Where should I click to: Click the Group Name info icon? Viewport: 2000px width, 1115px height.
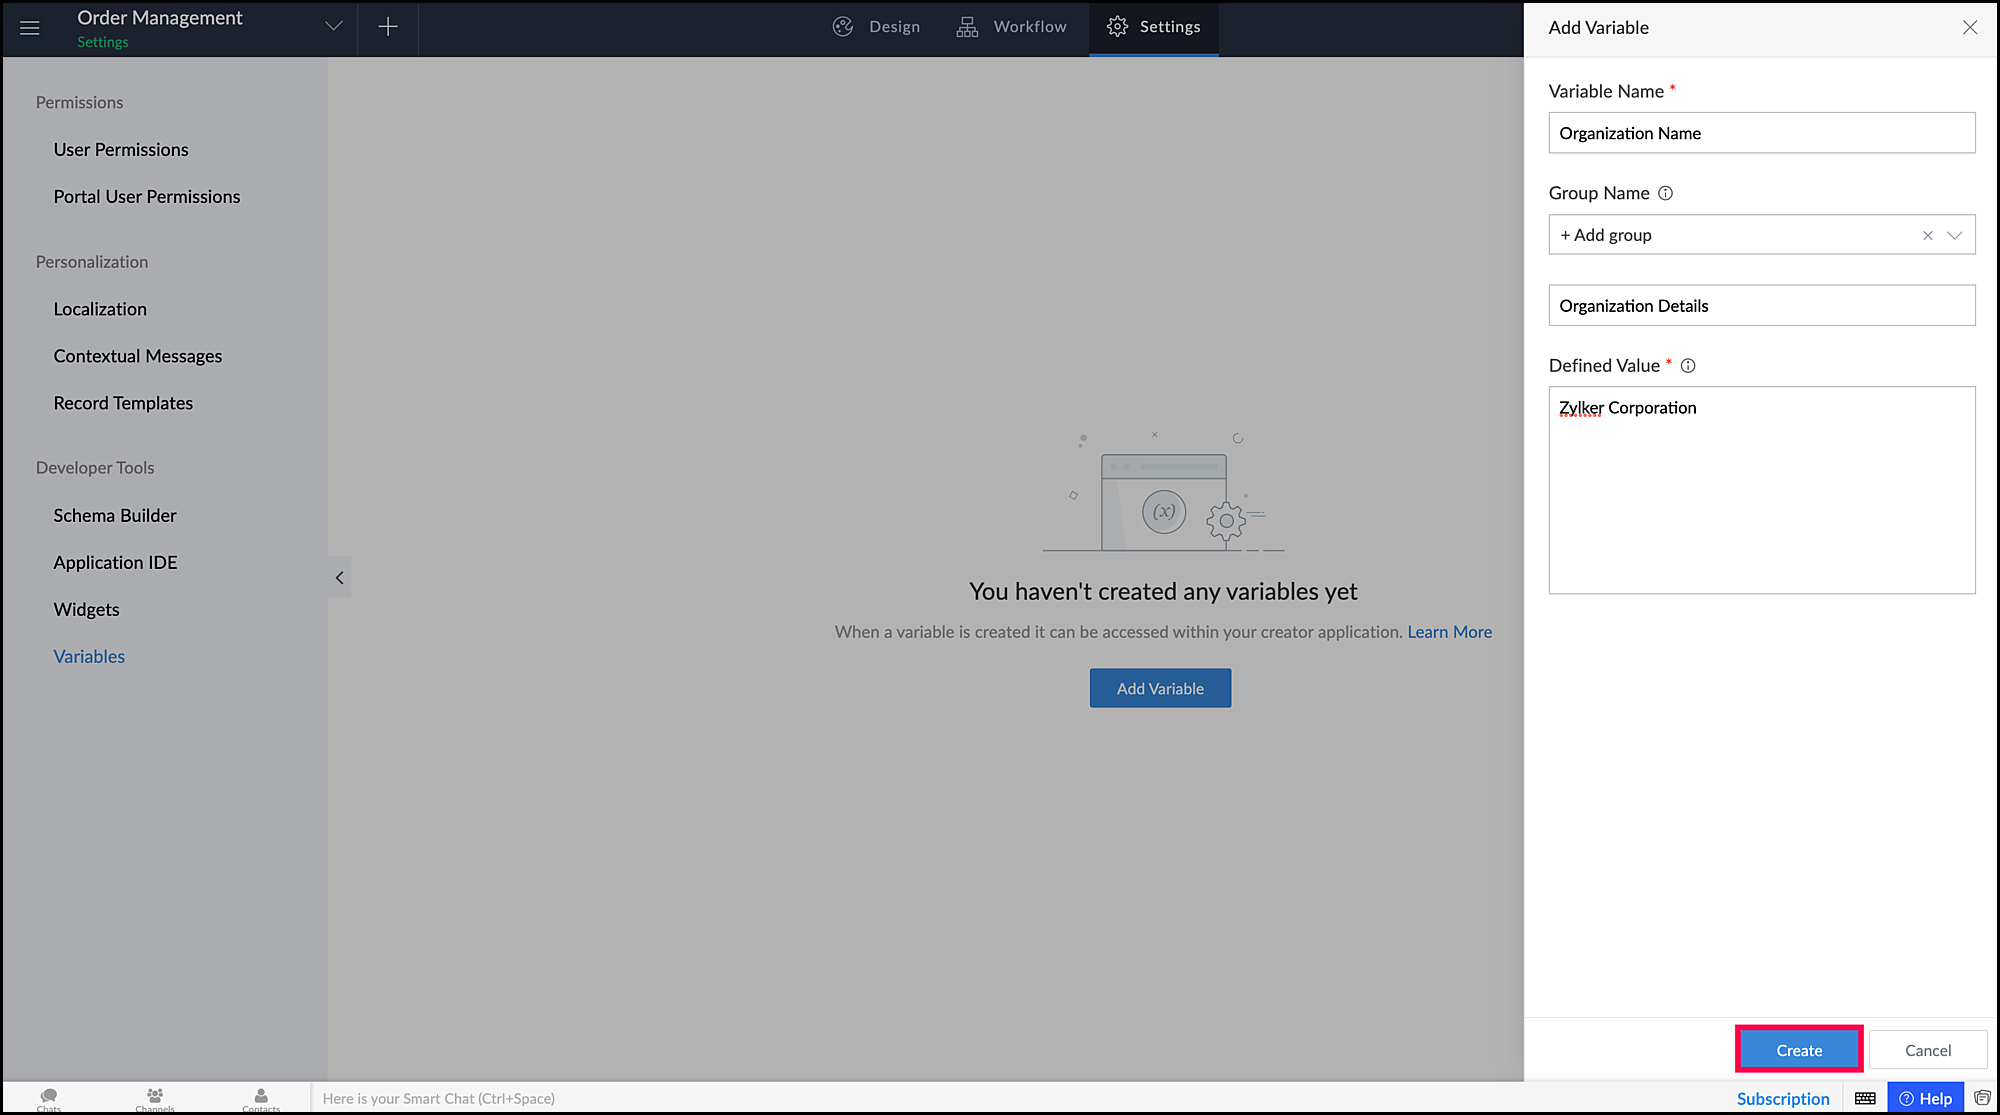pos(1665,194)
